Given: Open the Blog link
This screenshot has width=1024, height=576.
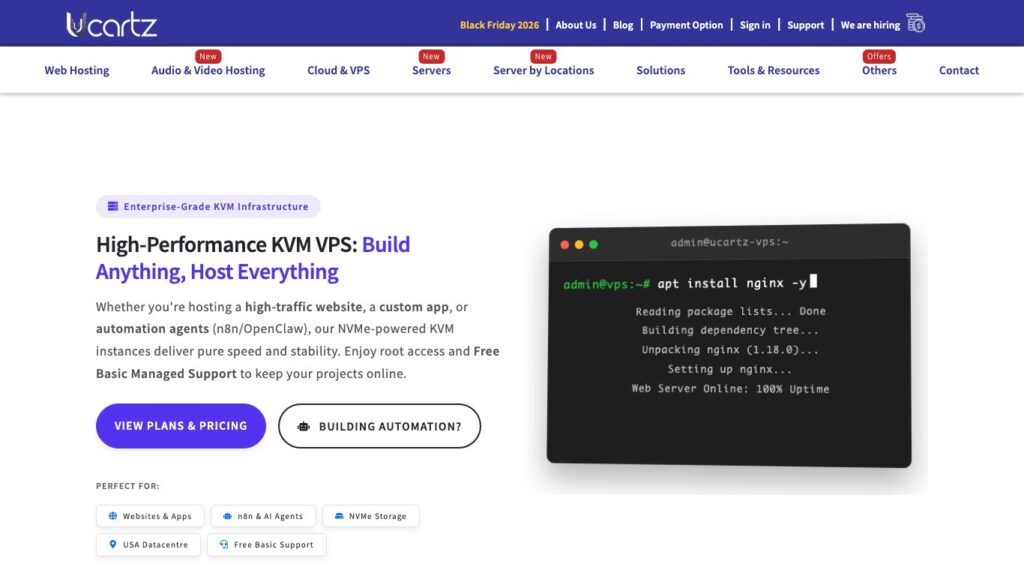Looking at the screenshot, I should (x=623, y=25).
